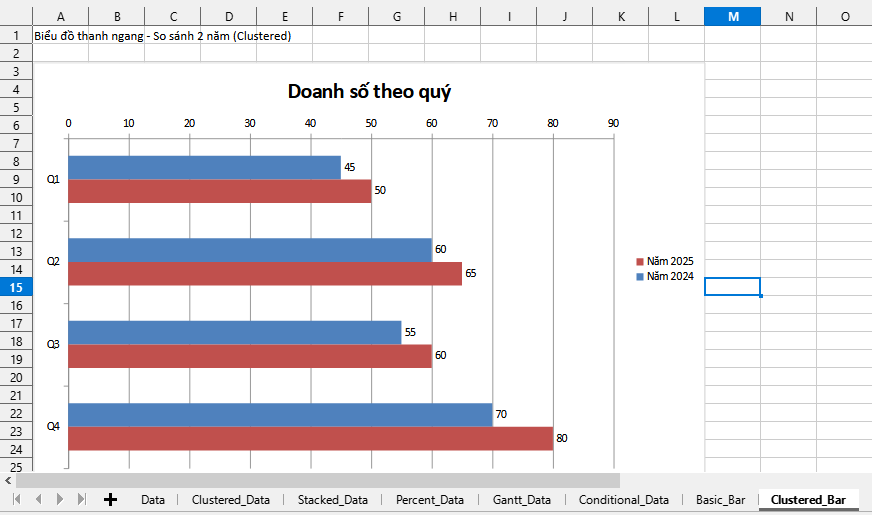Select row 15 header
The width and height of the screenshot is (872, 515).
pyautogui.click(x=16, y=288)
